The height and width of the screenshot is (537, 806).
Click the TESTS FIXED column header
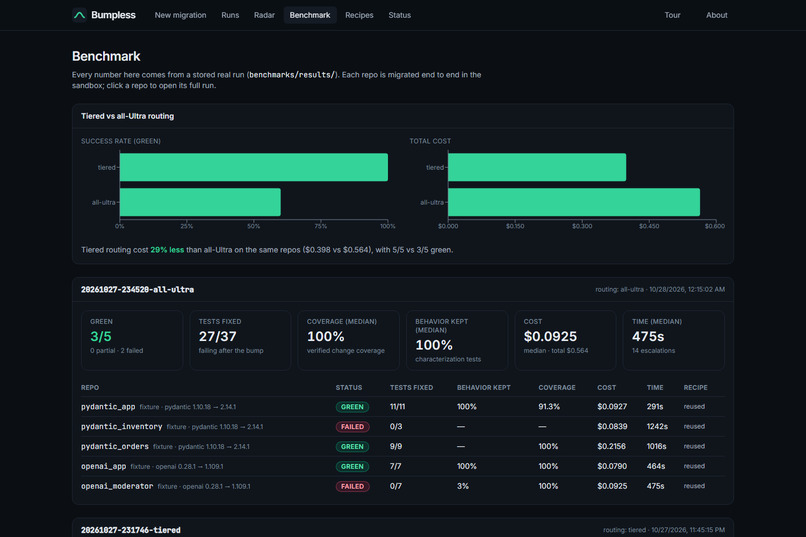[411, 388]
